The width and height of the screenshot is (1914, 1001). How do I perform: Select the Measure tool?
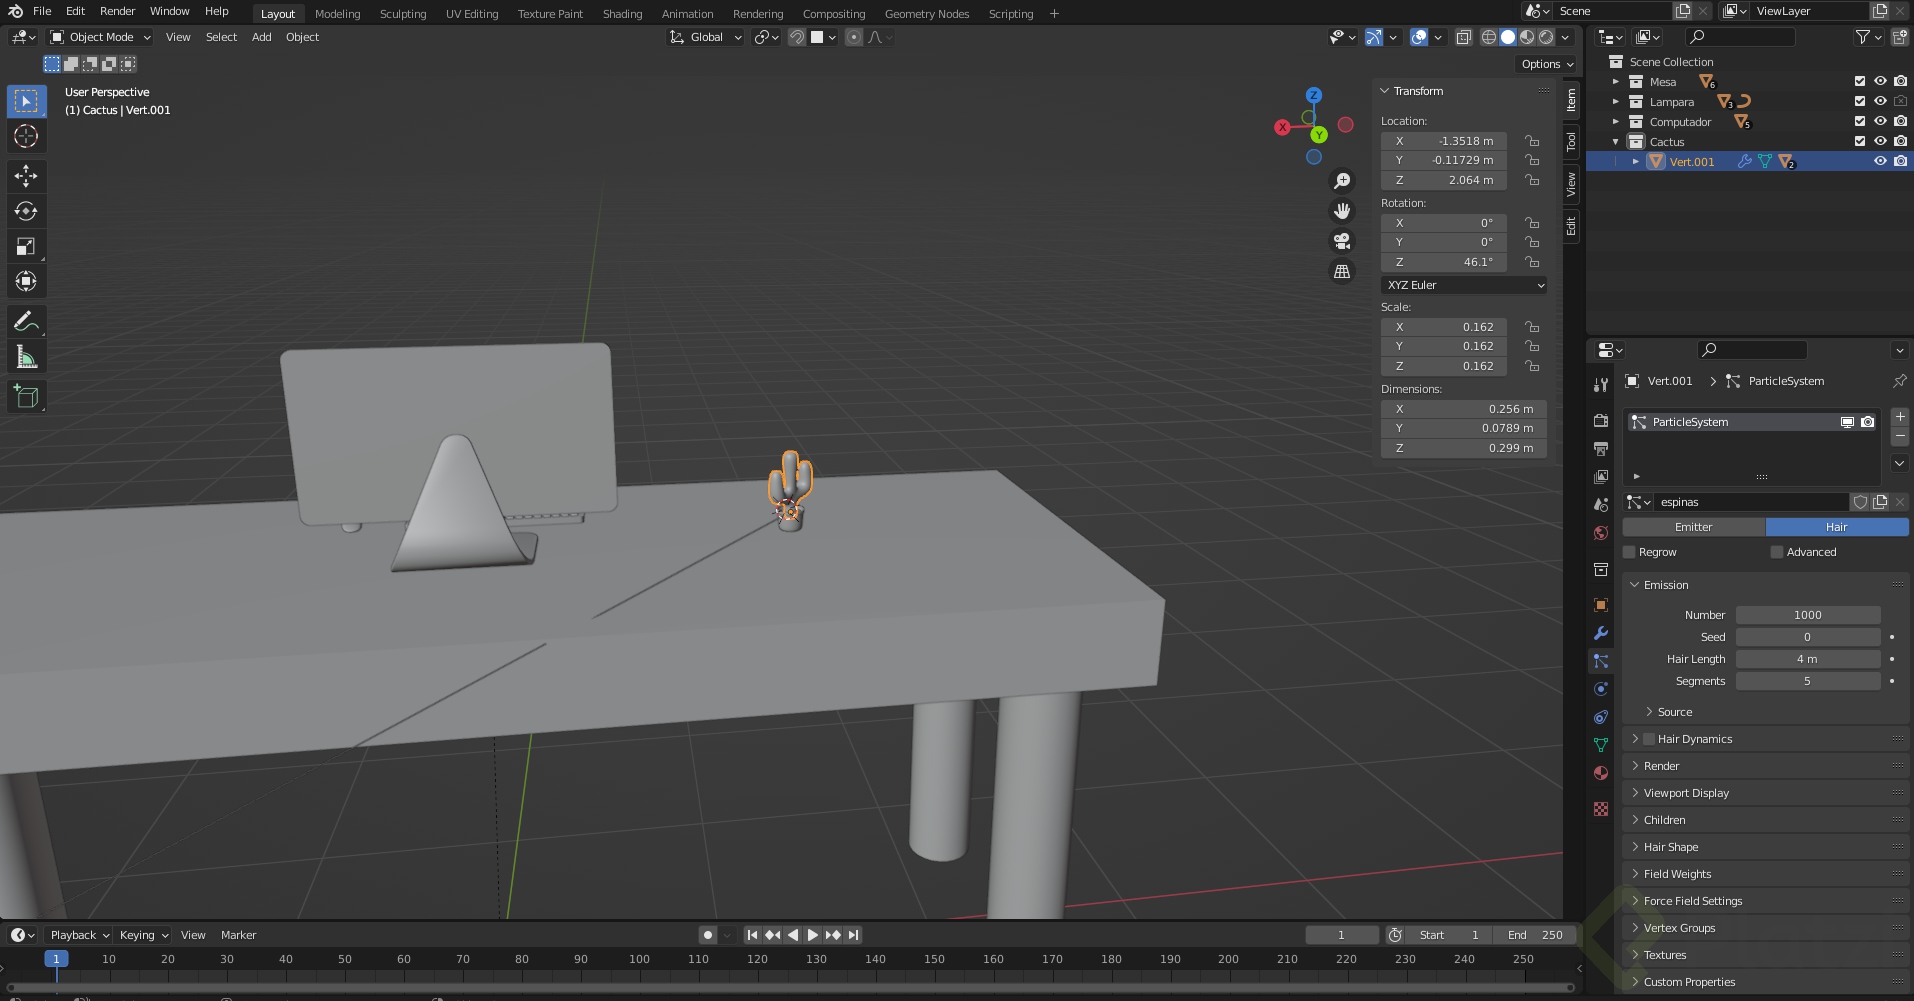(26, 357)
